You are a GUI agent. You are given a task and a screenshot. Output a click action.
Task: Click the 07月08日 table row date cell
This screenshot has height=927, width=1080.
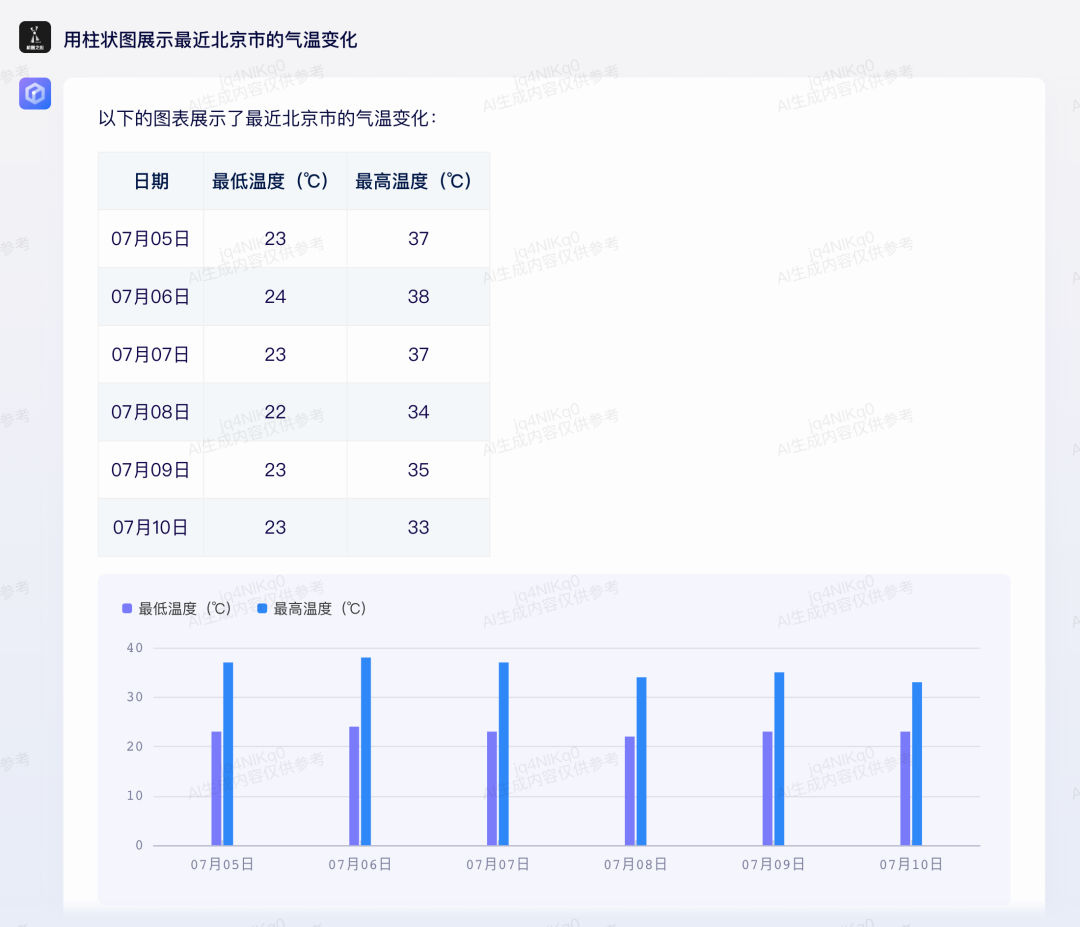[x=151, y=412]
